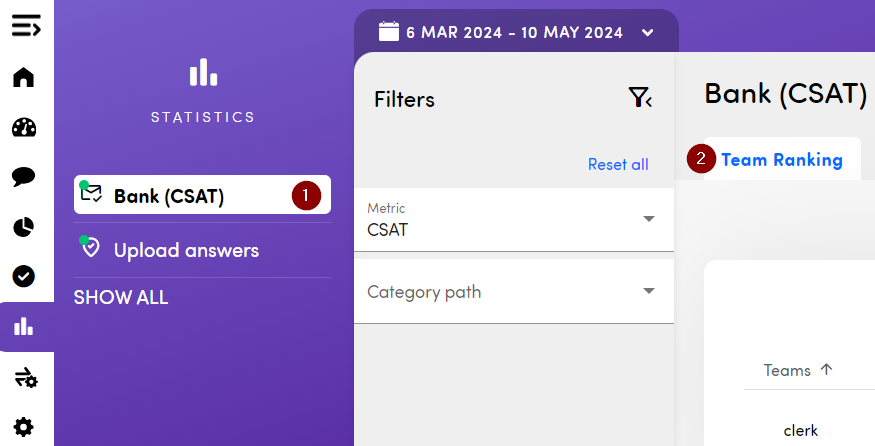Screen dimensions: 875x446
Task: Expand the date range dropdown chevron
Action: pos(648,32)
